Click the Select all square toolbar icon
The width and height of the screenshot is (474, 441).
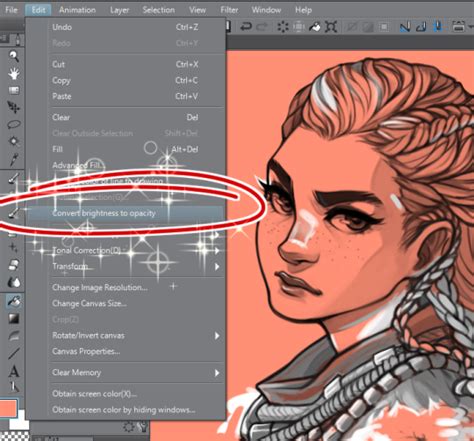coord(384,27)
